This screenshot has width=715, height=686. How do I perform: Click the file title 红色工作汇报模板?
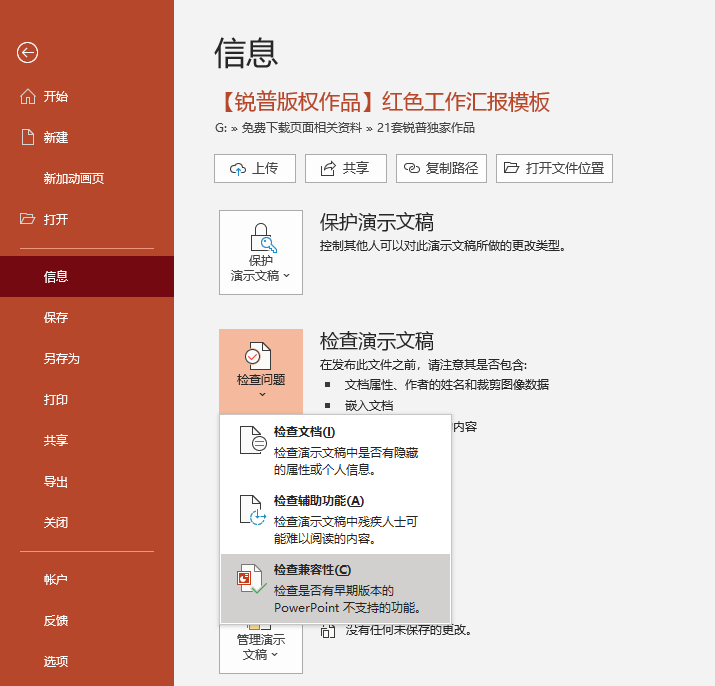pos(466,102)
